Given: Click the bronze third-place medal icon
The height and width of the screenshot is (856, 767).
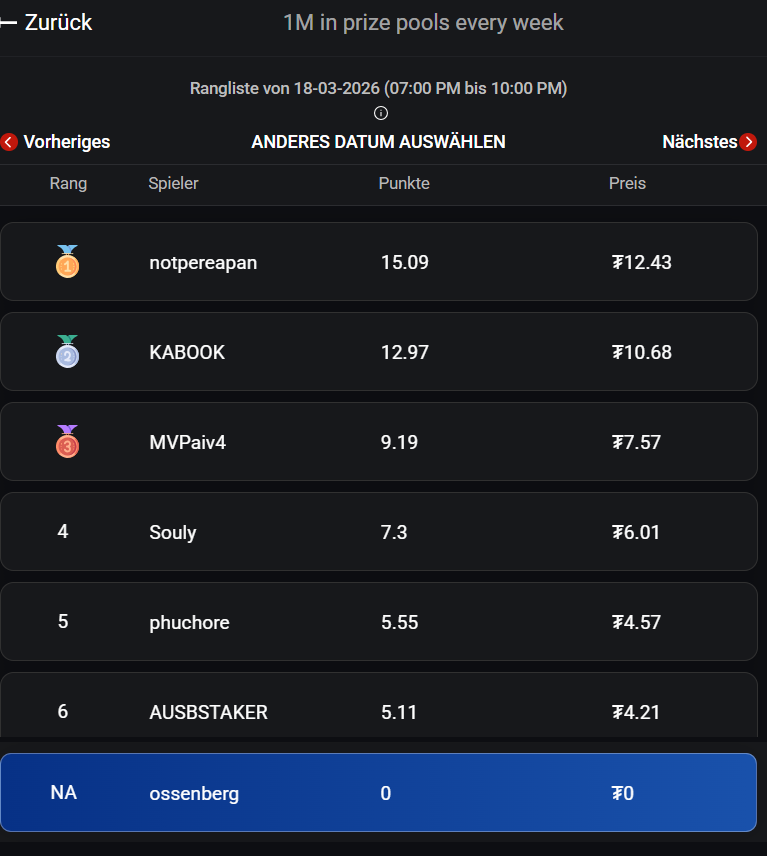Looking at the screenshot, I should 68,442.
